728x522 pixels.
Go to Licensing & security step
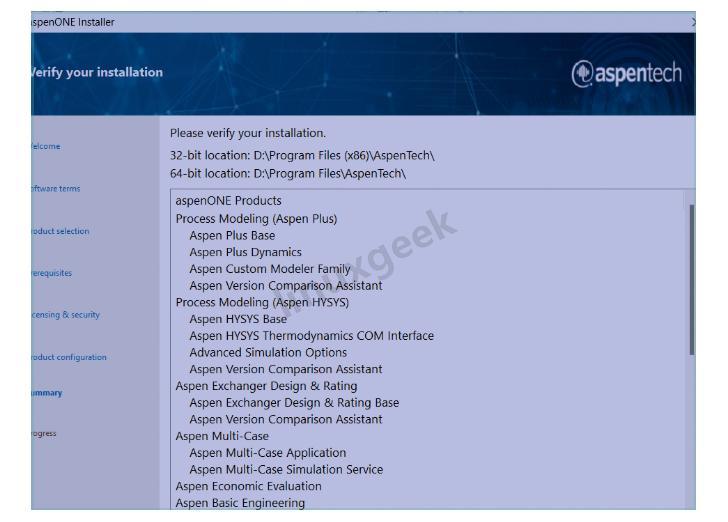(65, 315)
